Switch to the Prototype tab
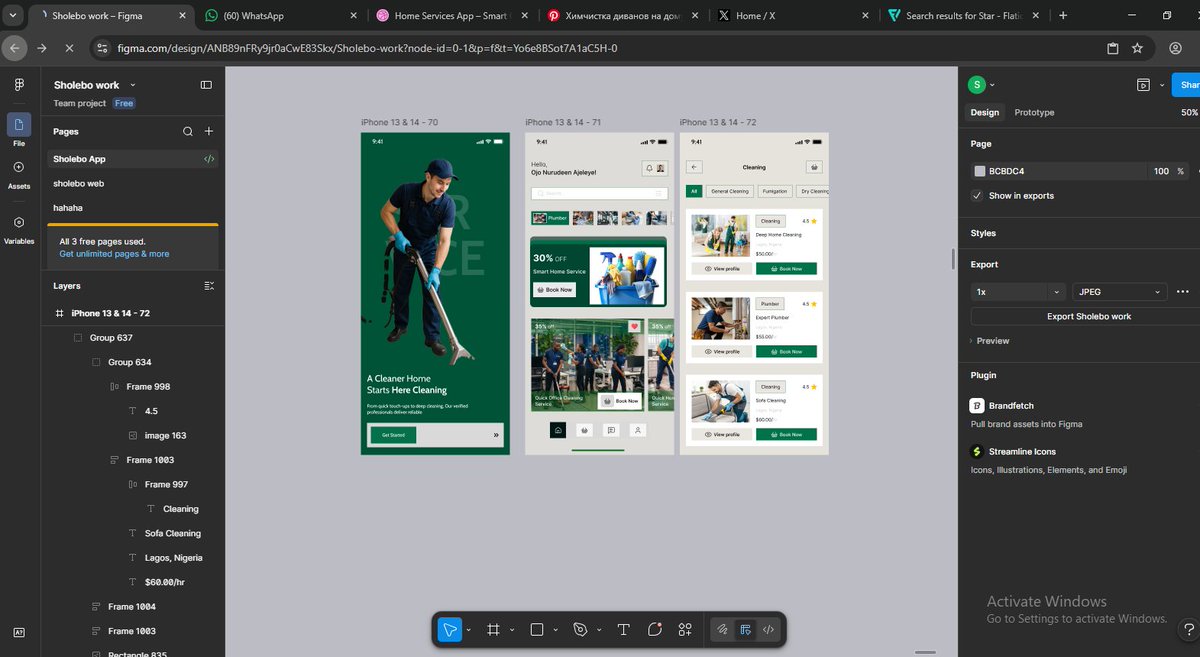 (1033, 112)
